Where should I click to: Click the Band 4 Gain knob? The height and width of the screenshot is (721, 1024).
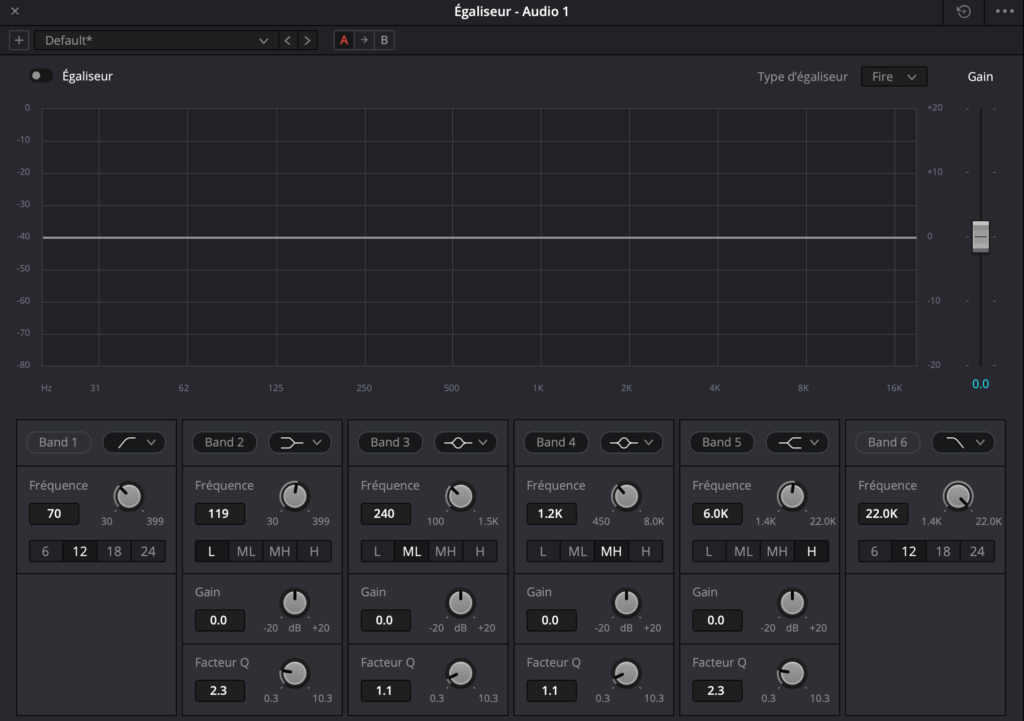(x=626, y=603)
